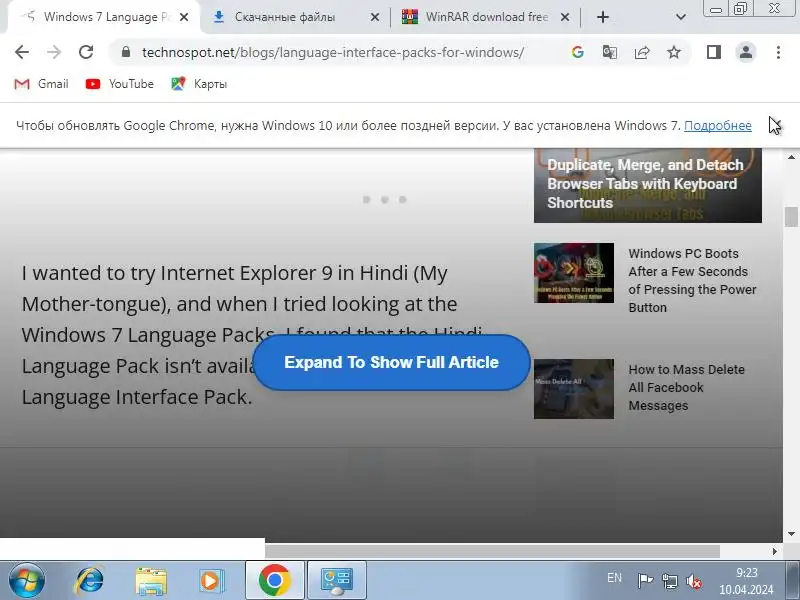Click the vertical scrollbar thumb

[791, 217]
